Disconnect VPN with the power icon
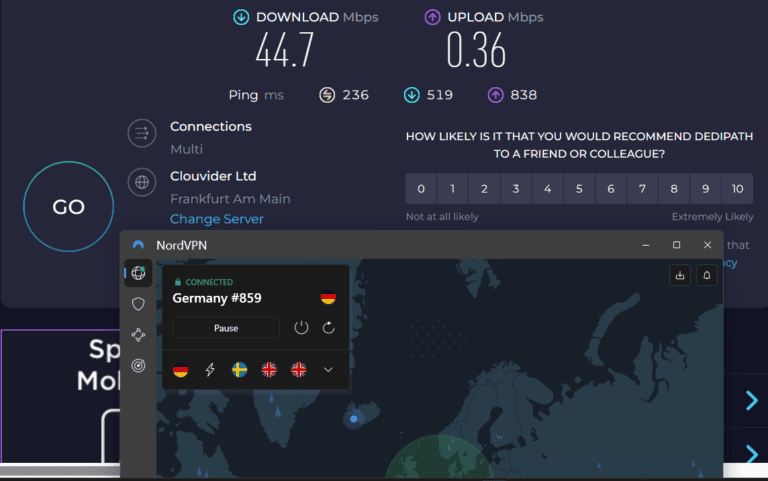The image size is (768, 481). point(301,328)
